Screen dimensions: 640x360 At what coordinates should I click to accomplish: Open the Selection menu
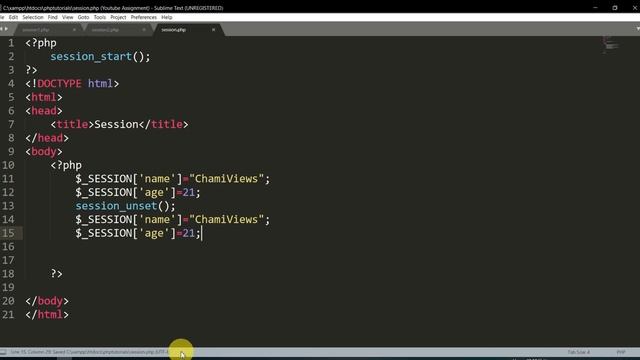(33, 17)
